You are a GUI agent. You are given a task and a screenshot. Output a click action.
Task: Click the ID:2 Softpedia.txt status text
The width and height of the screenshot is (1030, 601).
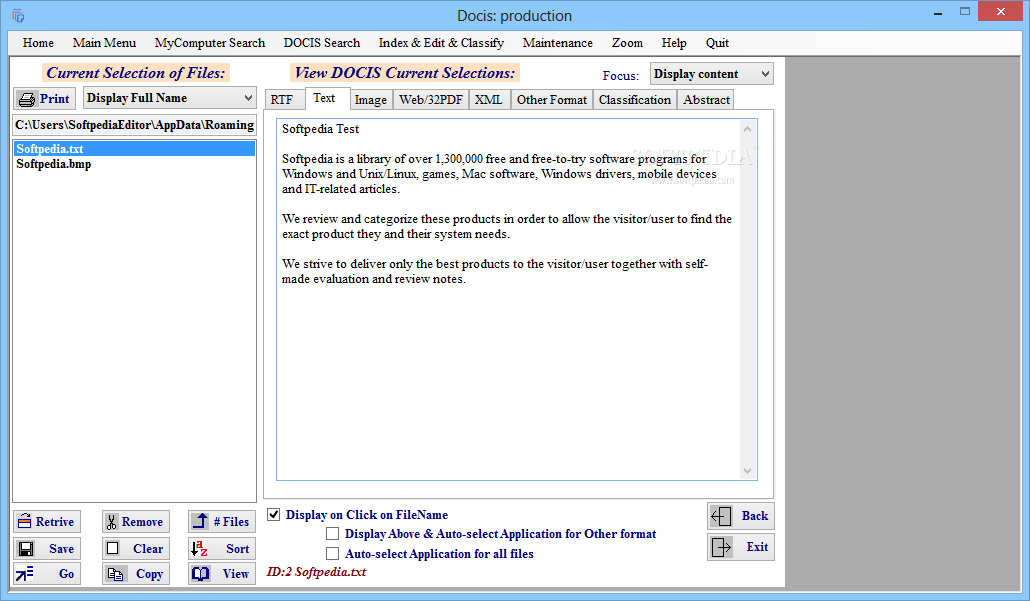coord(316,571)
